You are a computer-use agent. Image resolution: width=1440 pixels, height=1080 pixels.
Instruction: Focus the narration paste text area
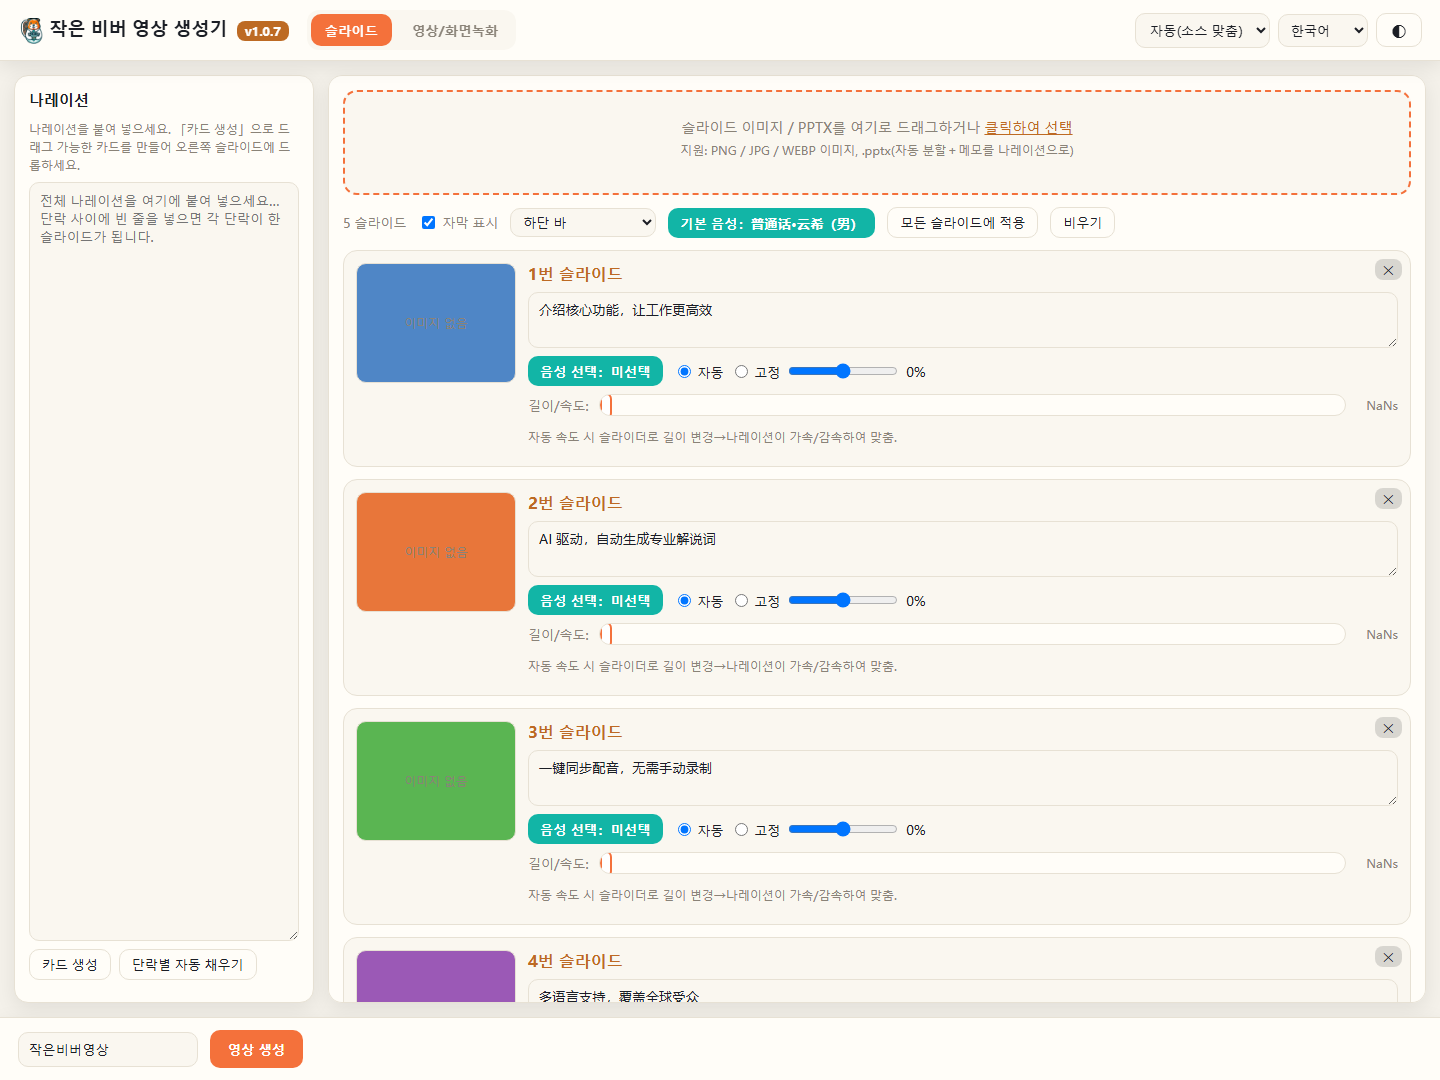164,561
